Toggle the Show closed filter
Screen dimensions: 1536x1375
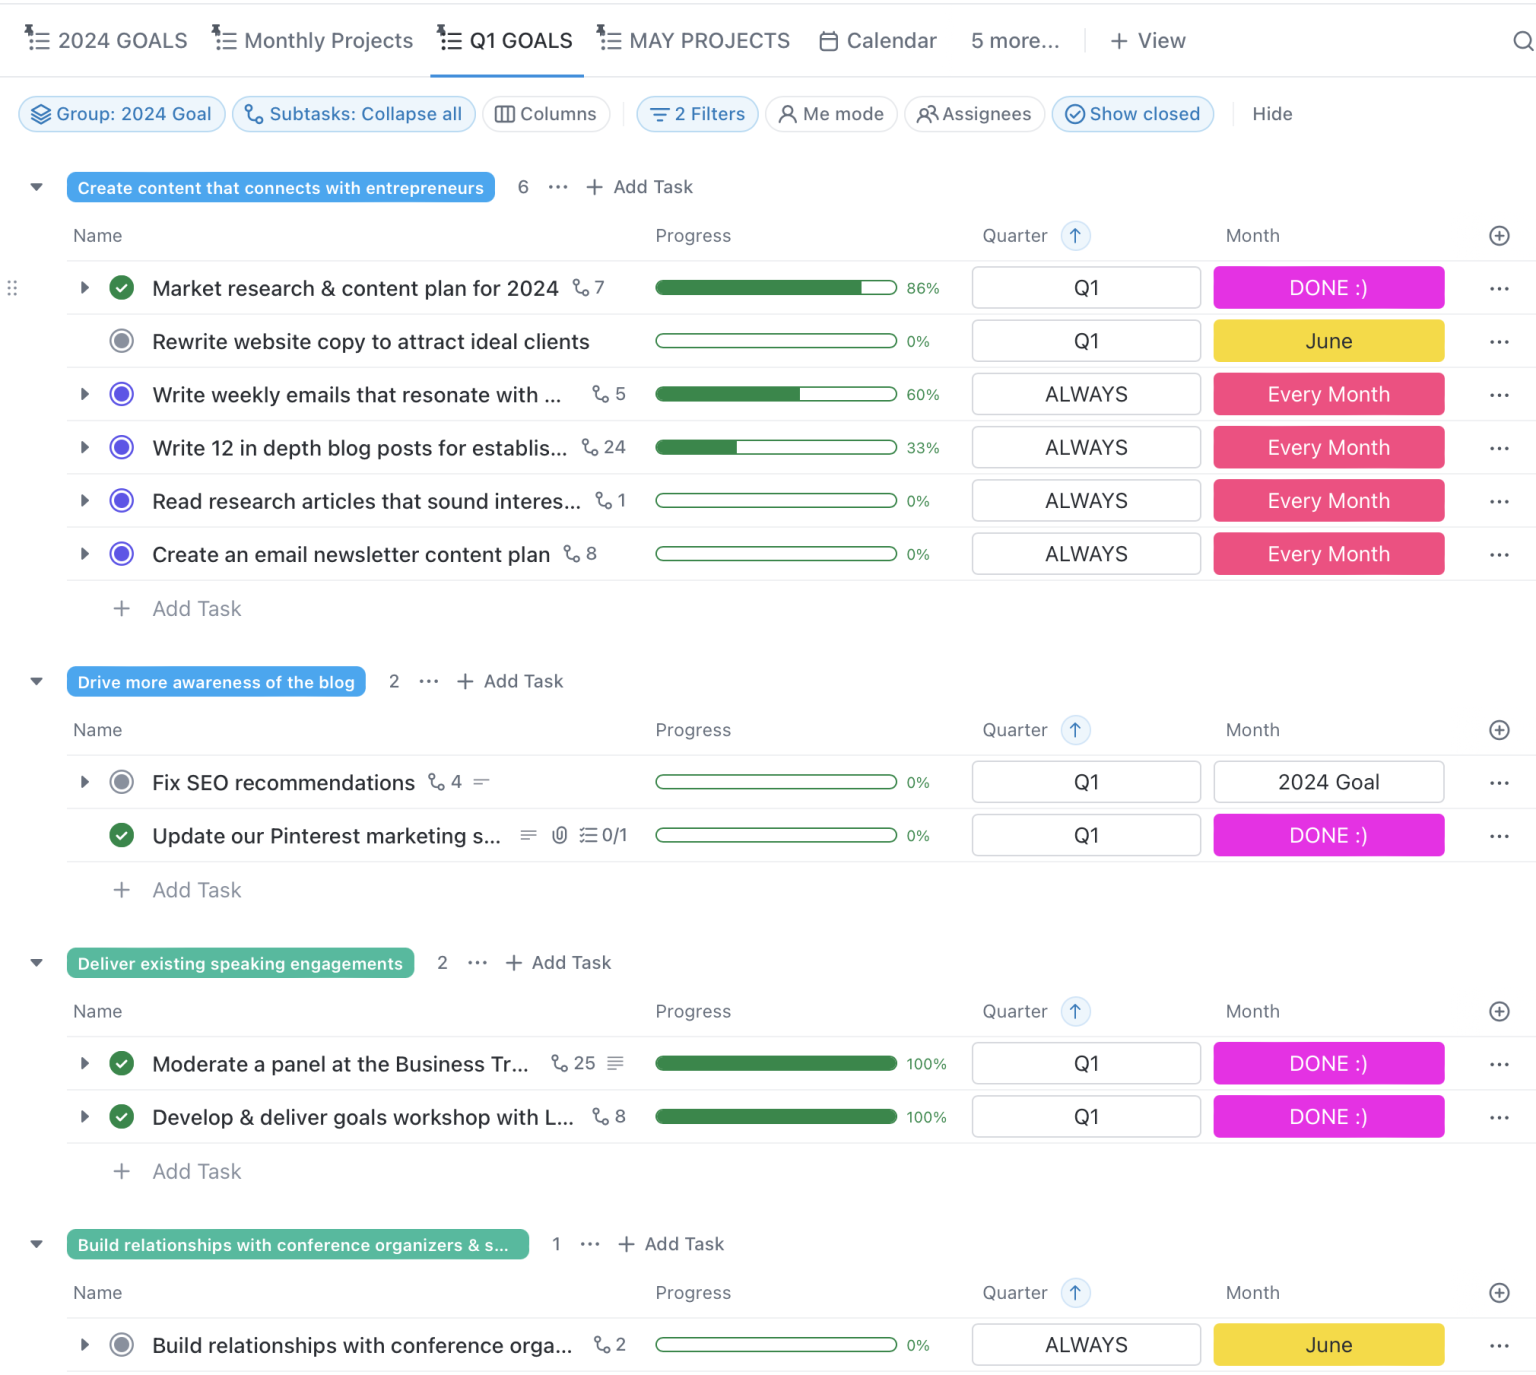coord(1132,114)
